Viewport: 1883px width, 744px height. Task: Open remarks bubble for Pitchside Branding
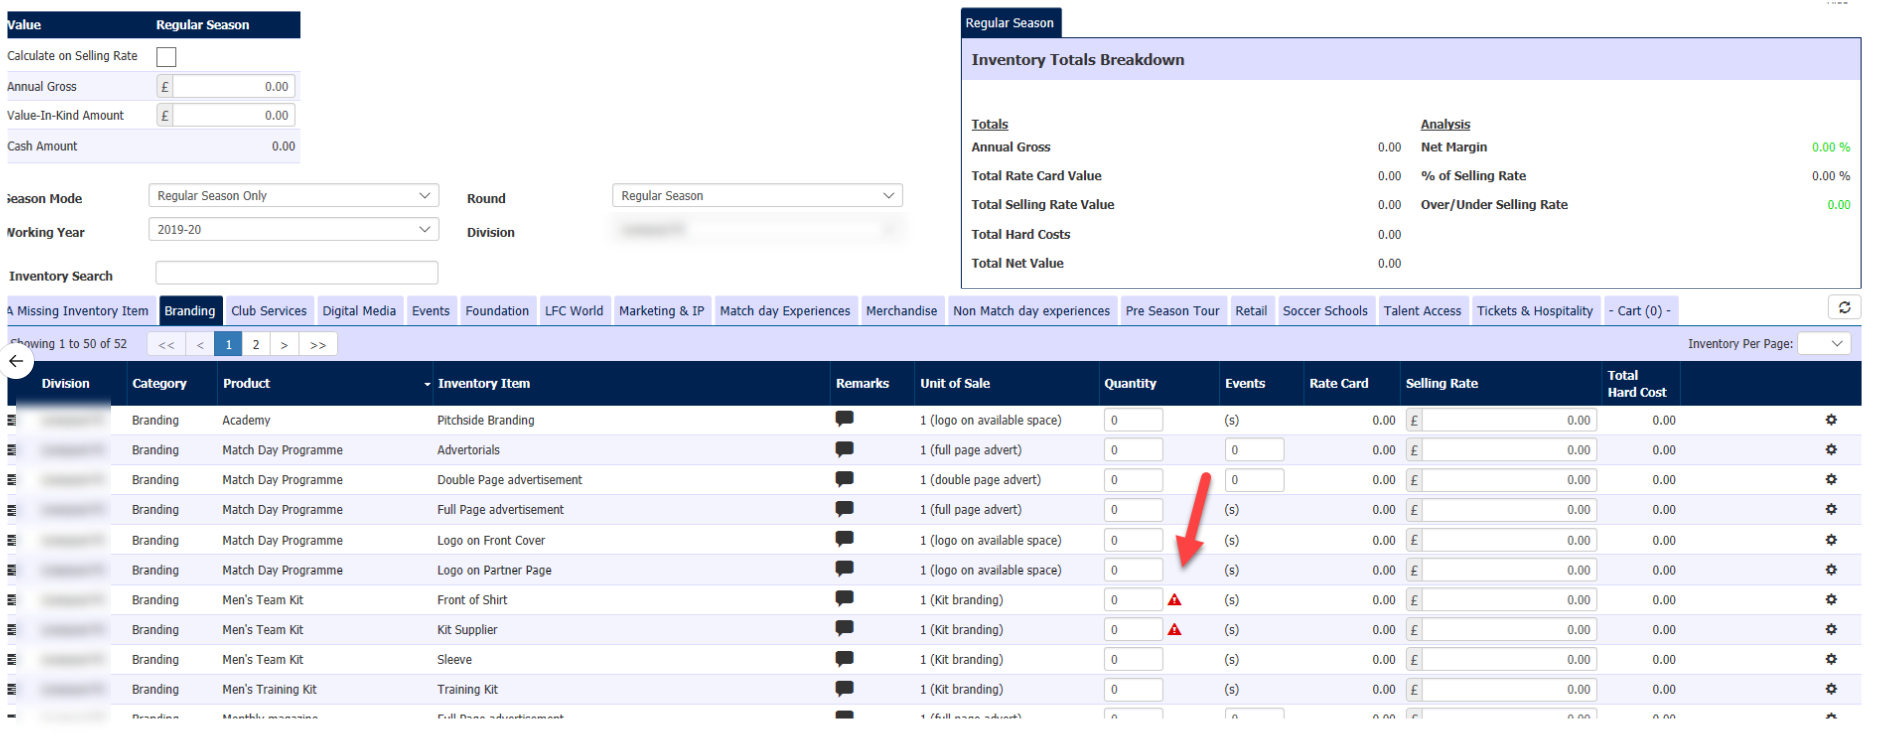[x=844, y=419]
